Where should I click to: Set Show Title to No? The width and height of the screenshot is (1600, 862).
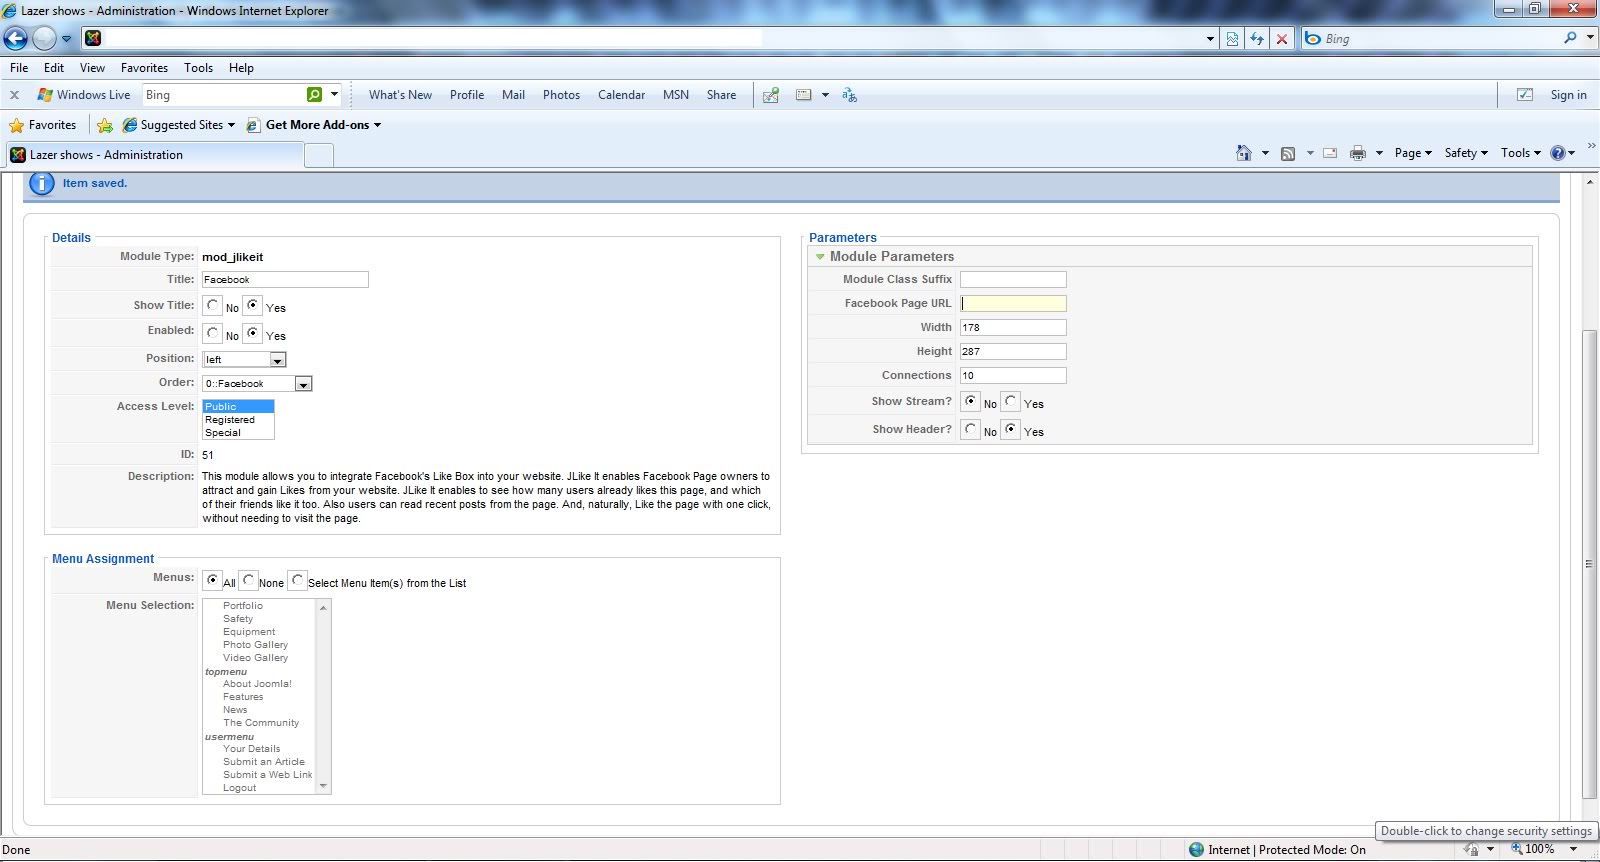tap(213, 306)
